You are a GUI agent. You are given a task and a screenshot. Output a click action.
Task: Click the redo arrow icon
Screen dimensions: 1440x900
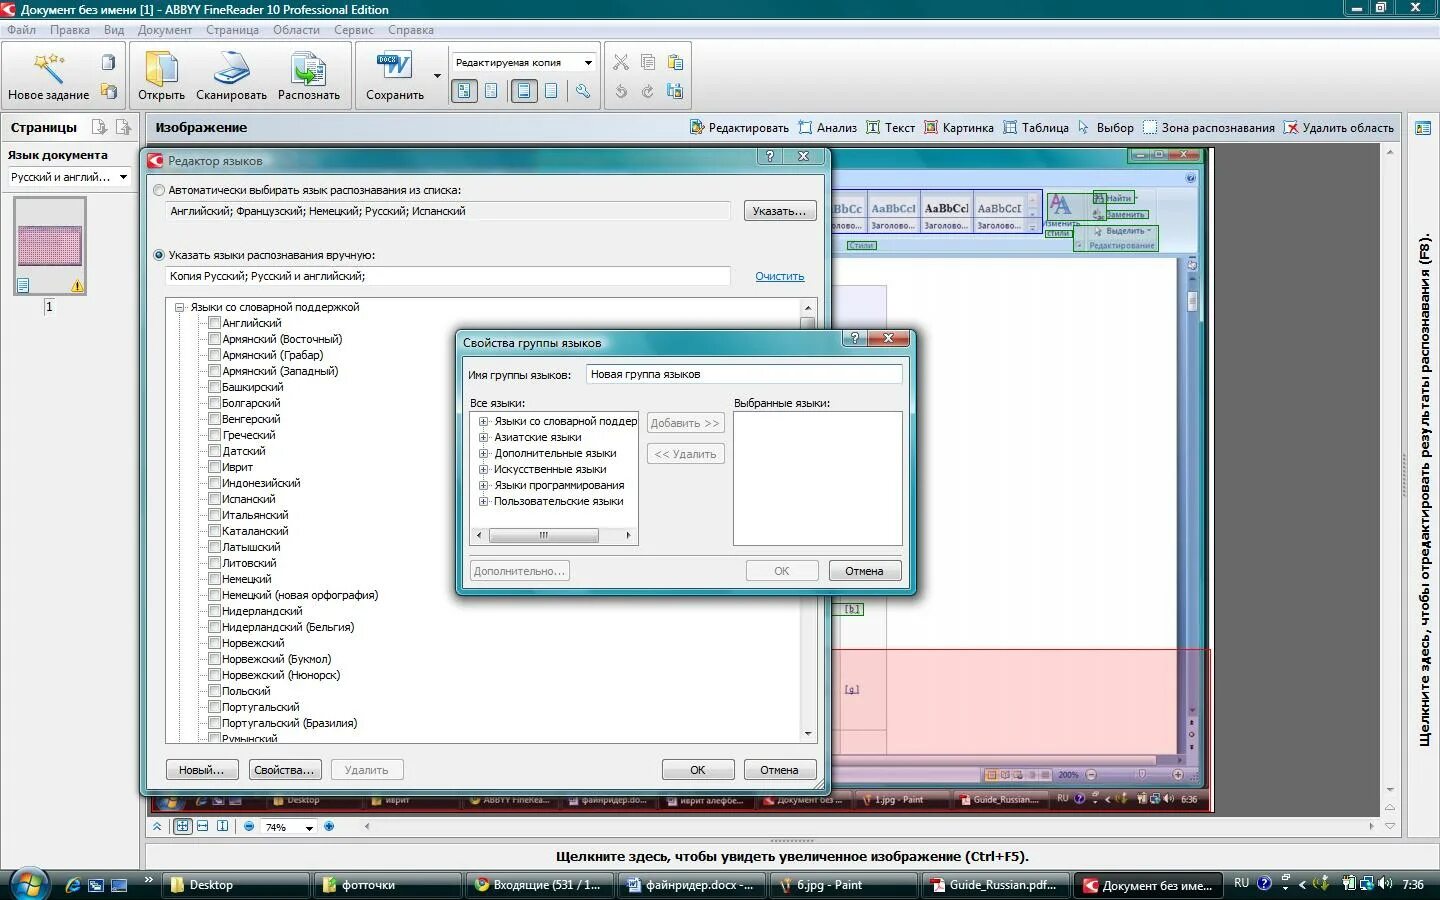point(648,91)
